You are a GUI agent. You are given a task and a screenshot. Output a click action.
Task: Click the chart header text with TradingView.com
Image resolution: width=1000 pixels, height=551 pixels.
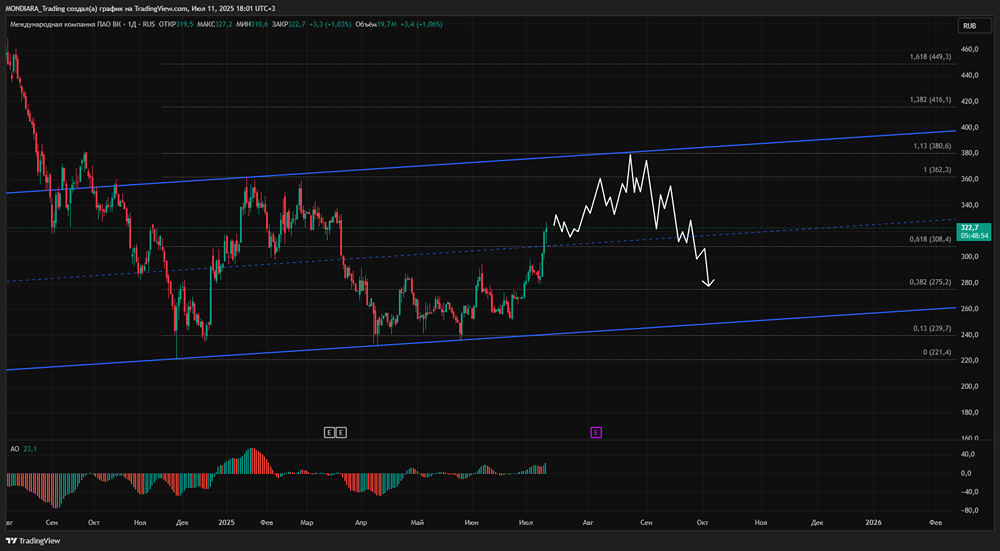pos(140,7)
